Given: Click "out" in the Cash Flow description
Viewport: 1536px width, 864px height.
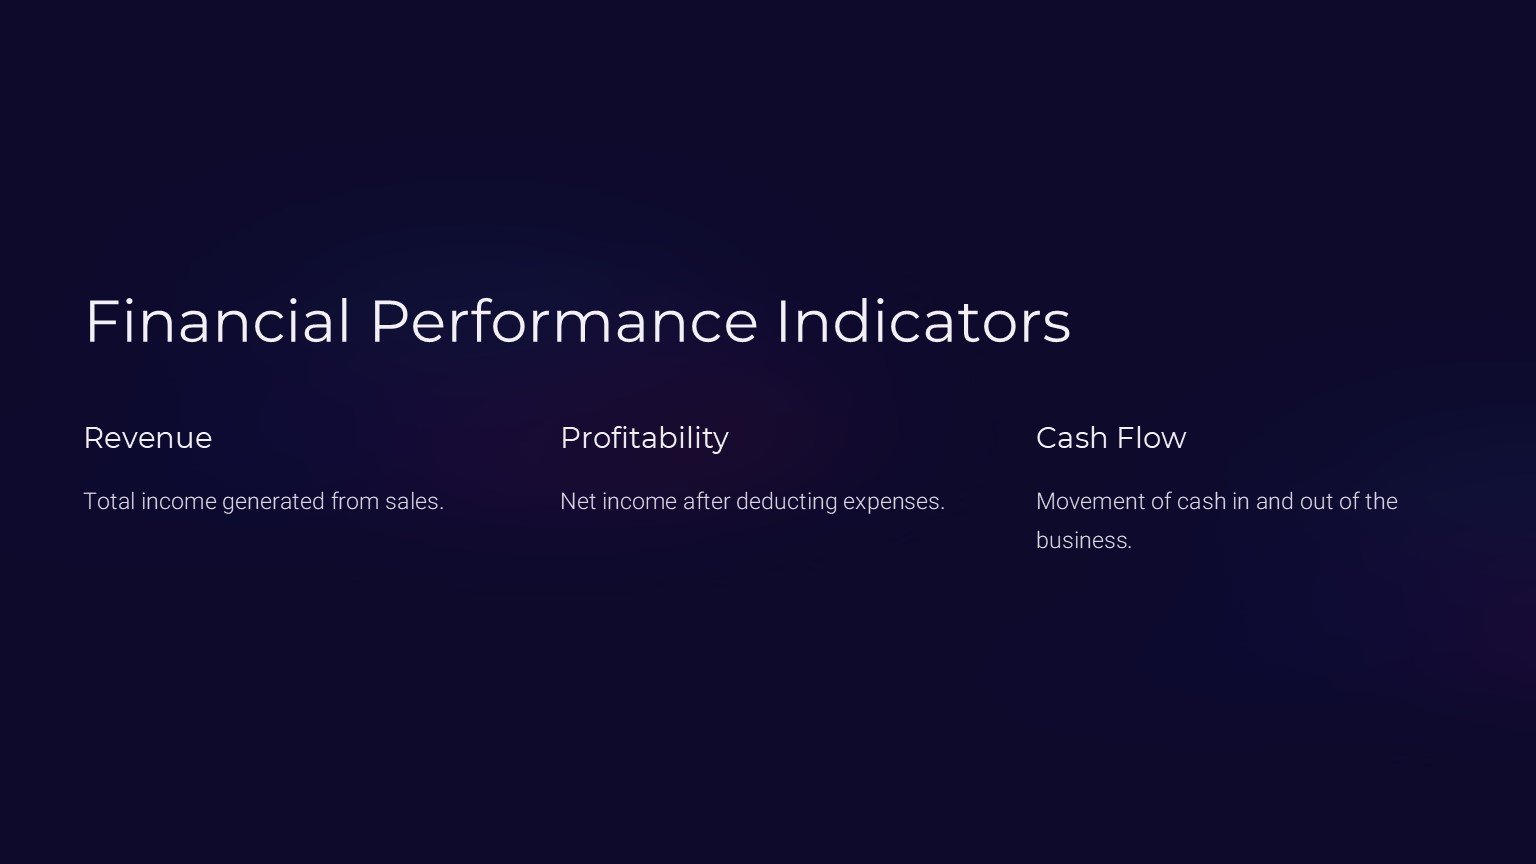Looking at the screenshot, I should [x=1316, y=501].
